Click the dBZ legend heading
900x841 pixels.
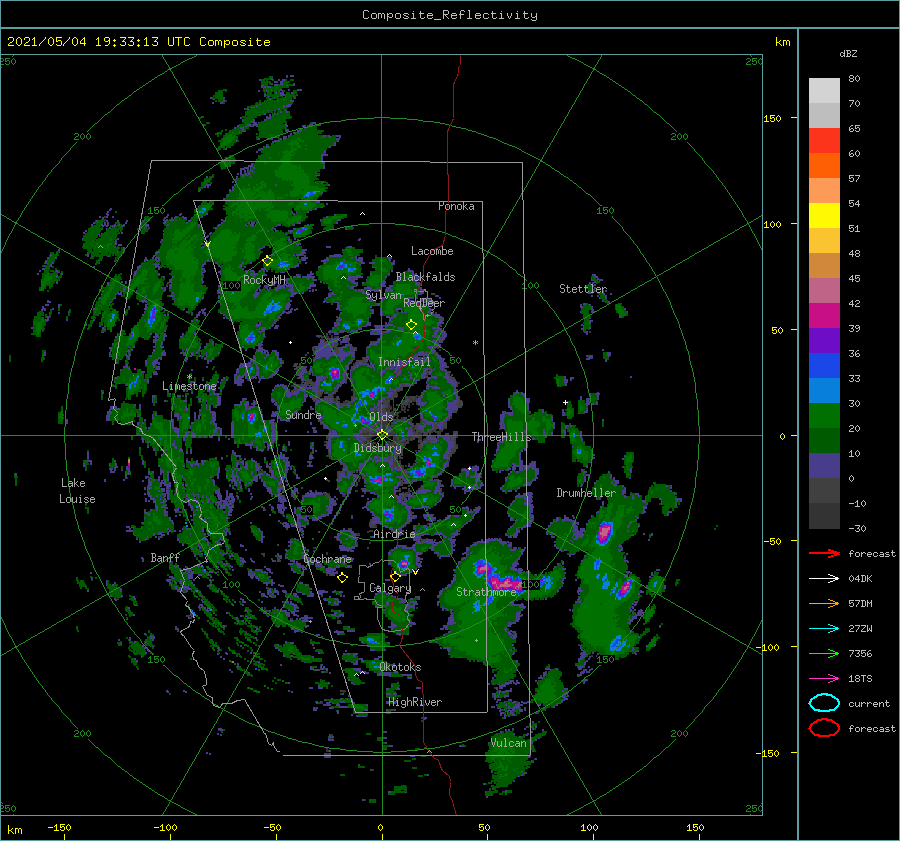pyautogui.click(x=848, y=53)
